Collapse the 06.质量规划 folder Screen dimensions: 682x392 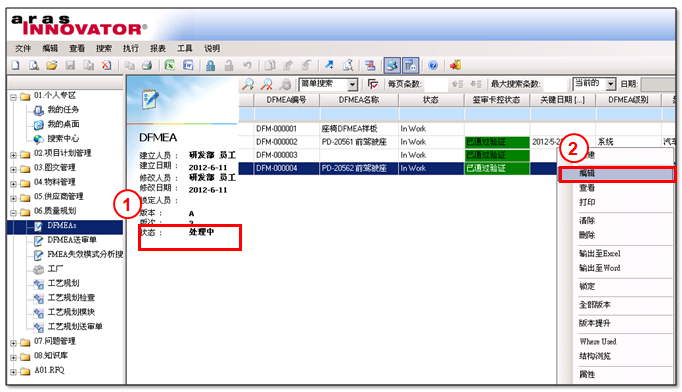click(x=13, y=213)
